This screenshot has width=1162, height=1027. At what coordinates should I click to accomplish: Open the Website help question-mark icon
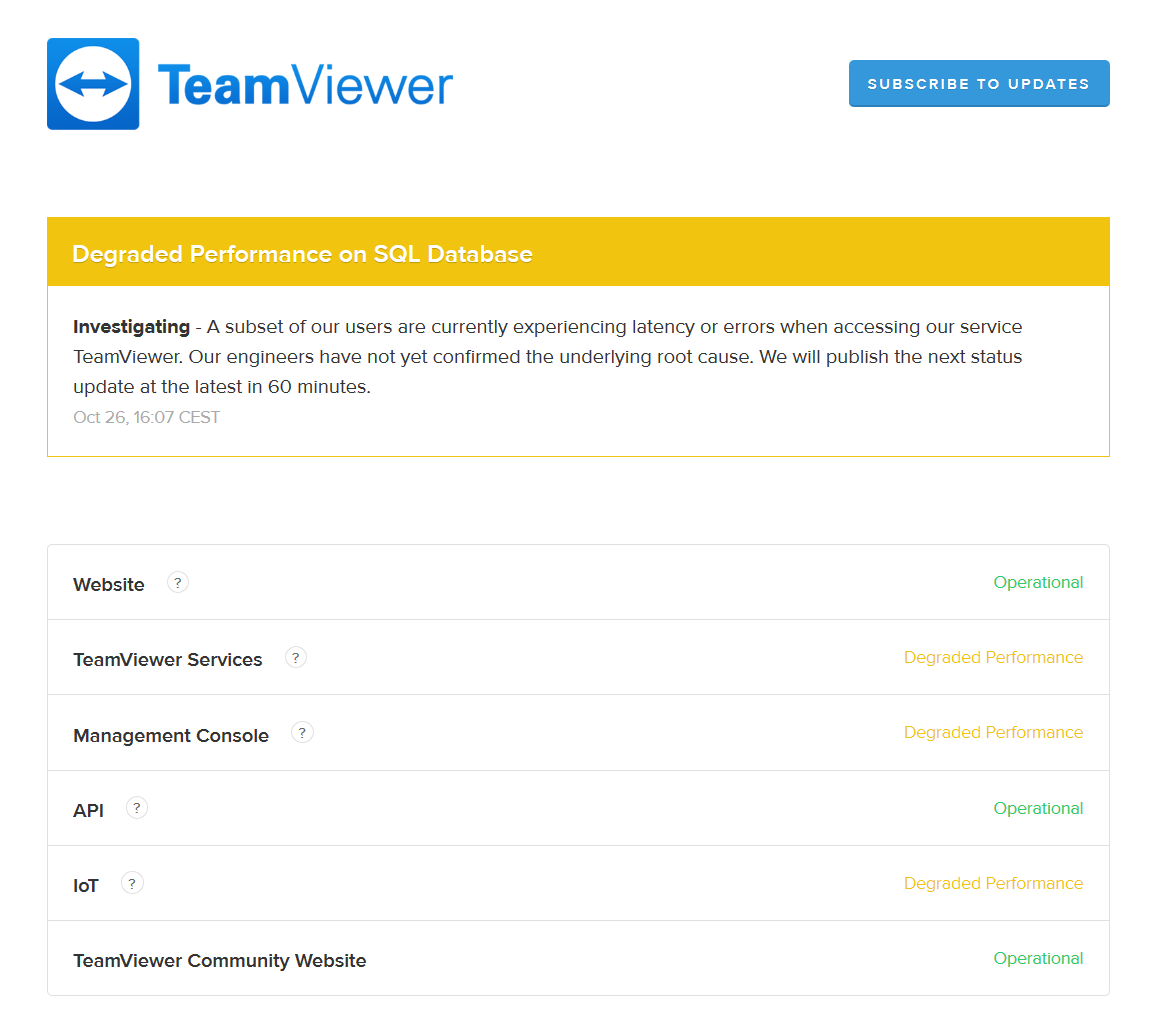pos(177,583)
